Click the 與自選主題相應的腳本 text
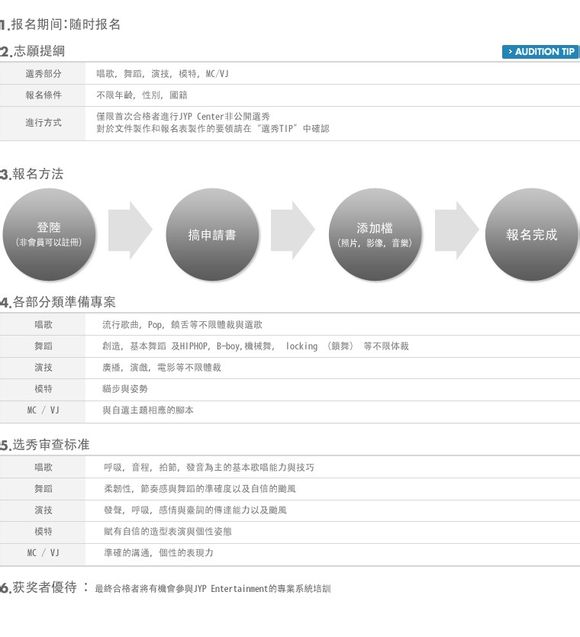This screenshot has height=637, width=580. 148,410
